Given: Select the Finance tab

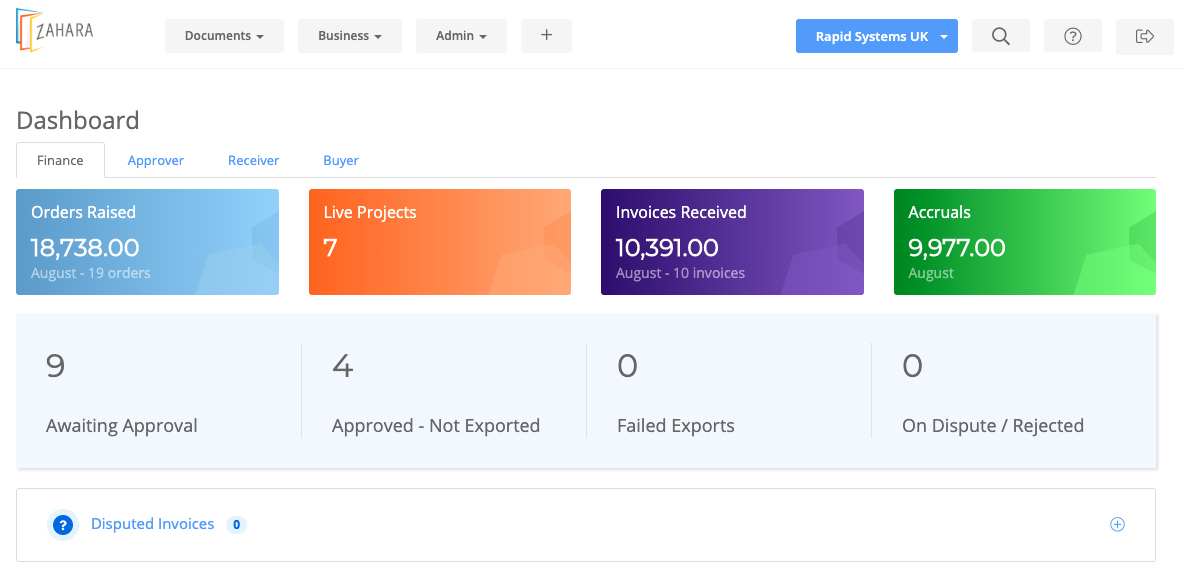Looking at the screenshot, I should (x=61, y=160).
